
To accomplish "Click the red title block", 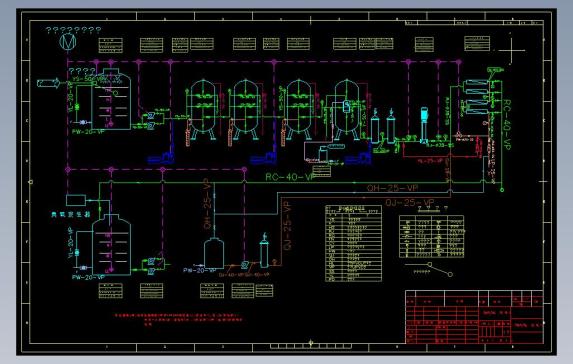I will tap(474, 317).
